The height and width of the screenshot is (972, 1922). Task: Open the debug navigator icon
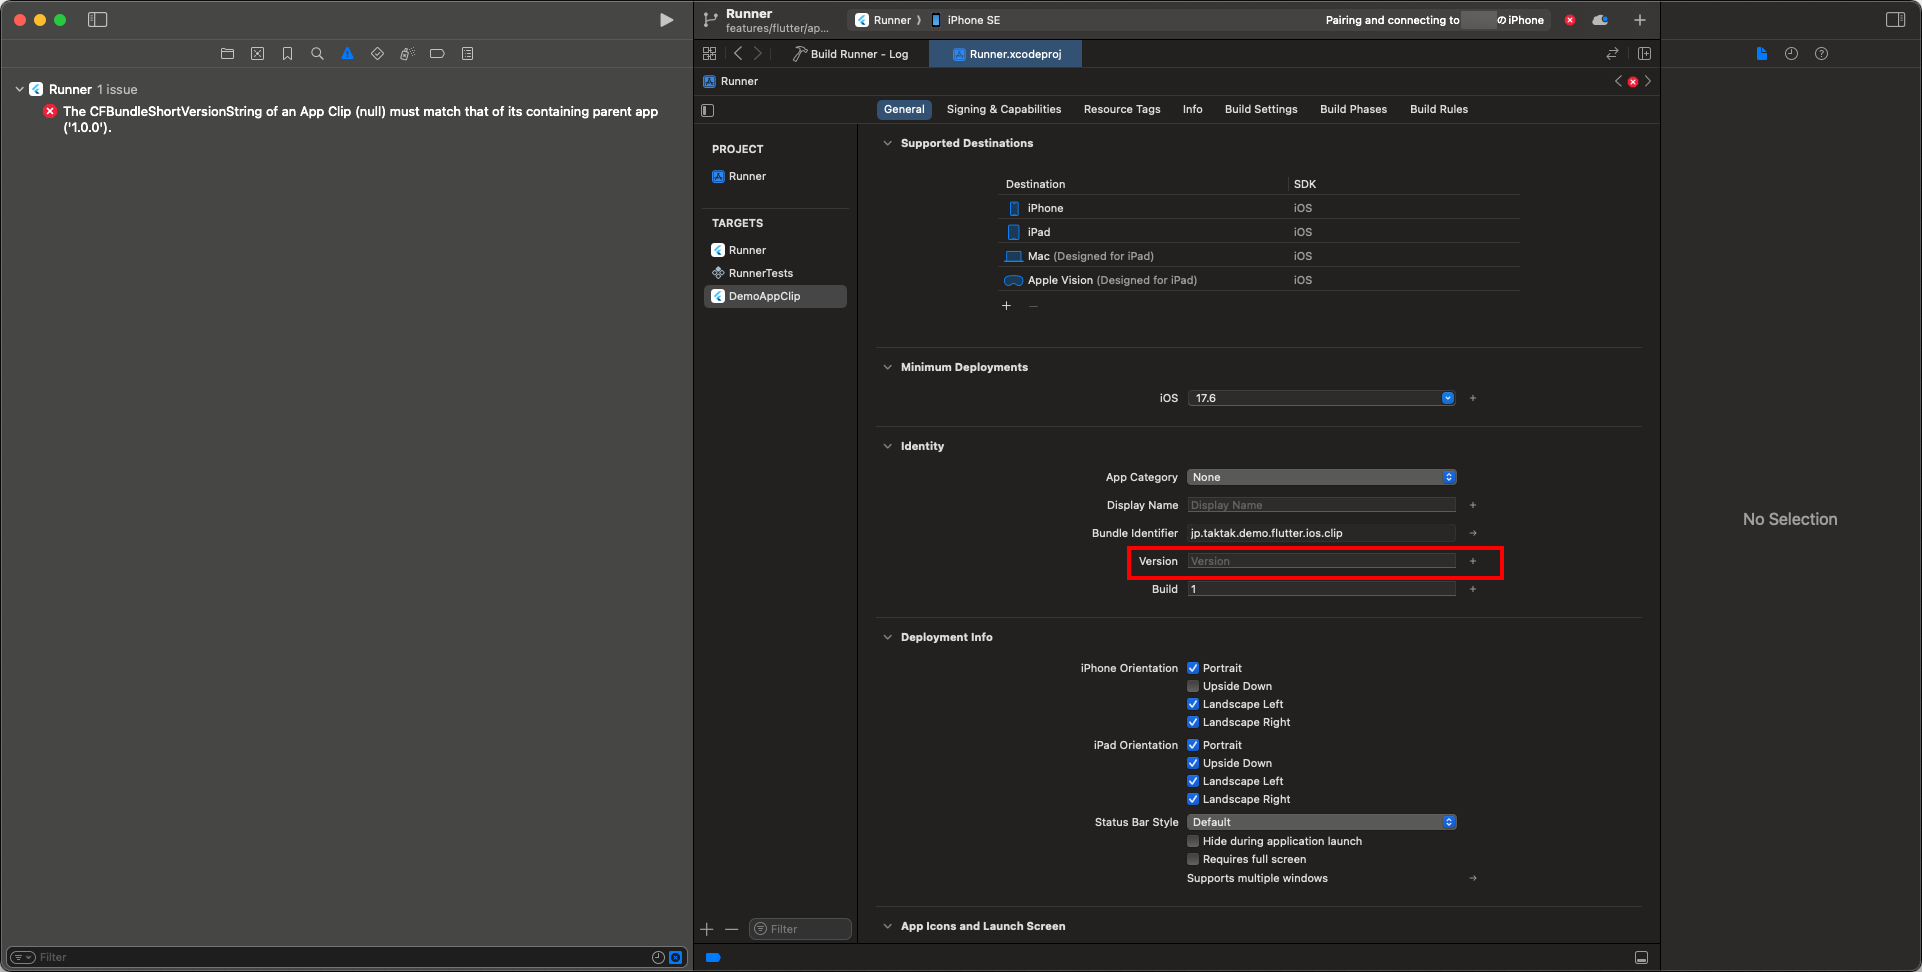[407, 54]
